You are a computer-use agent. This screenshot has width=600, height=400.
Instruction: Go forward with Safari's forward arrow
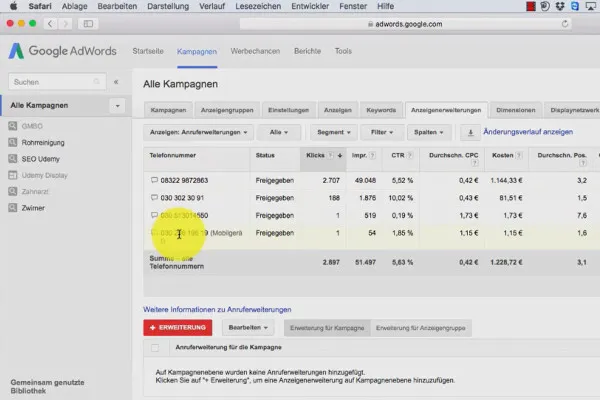click(65, 24)
